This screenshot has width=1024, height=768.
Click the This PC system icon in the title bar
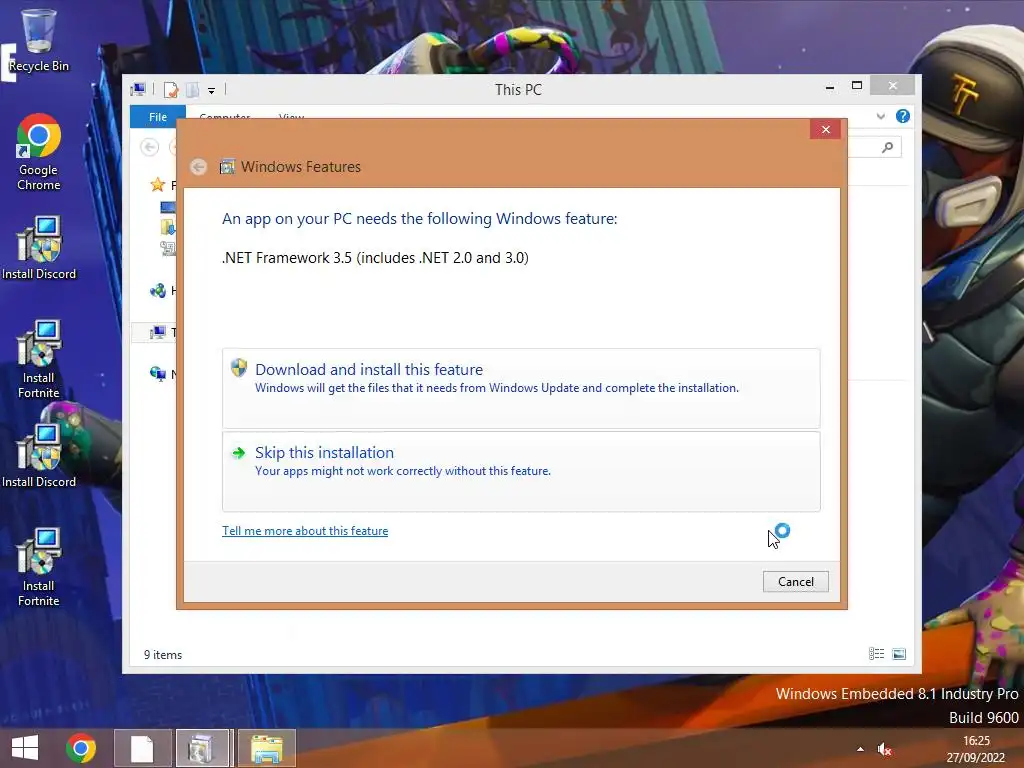pos(138,89)
